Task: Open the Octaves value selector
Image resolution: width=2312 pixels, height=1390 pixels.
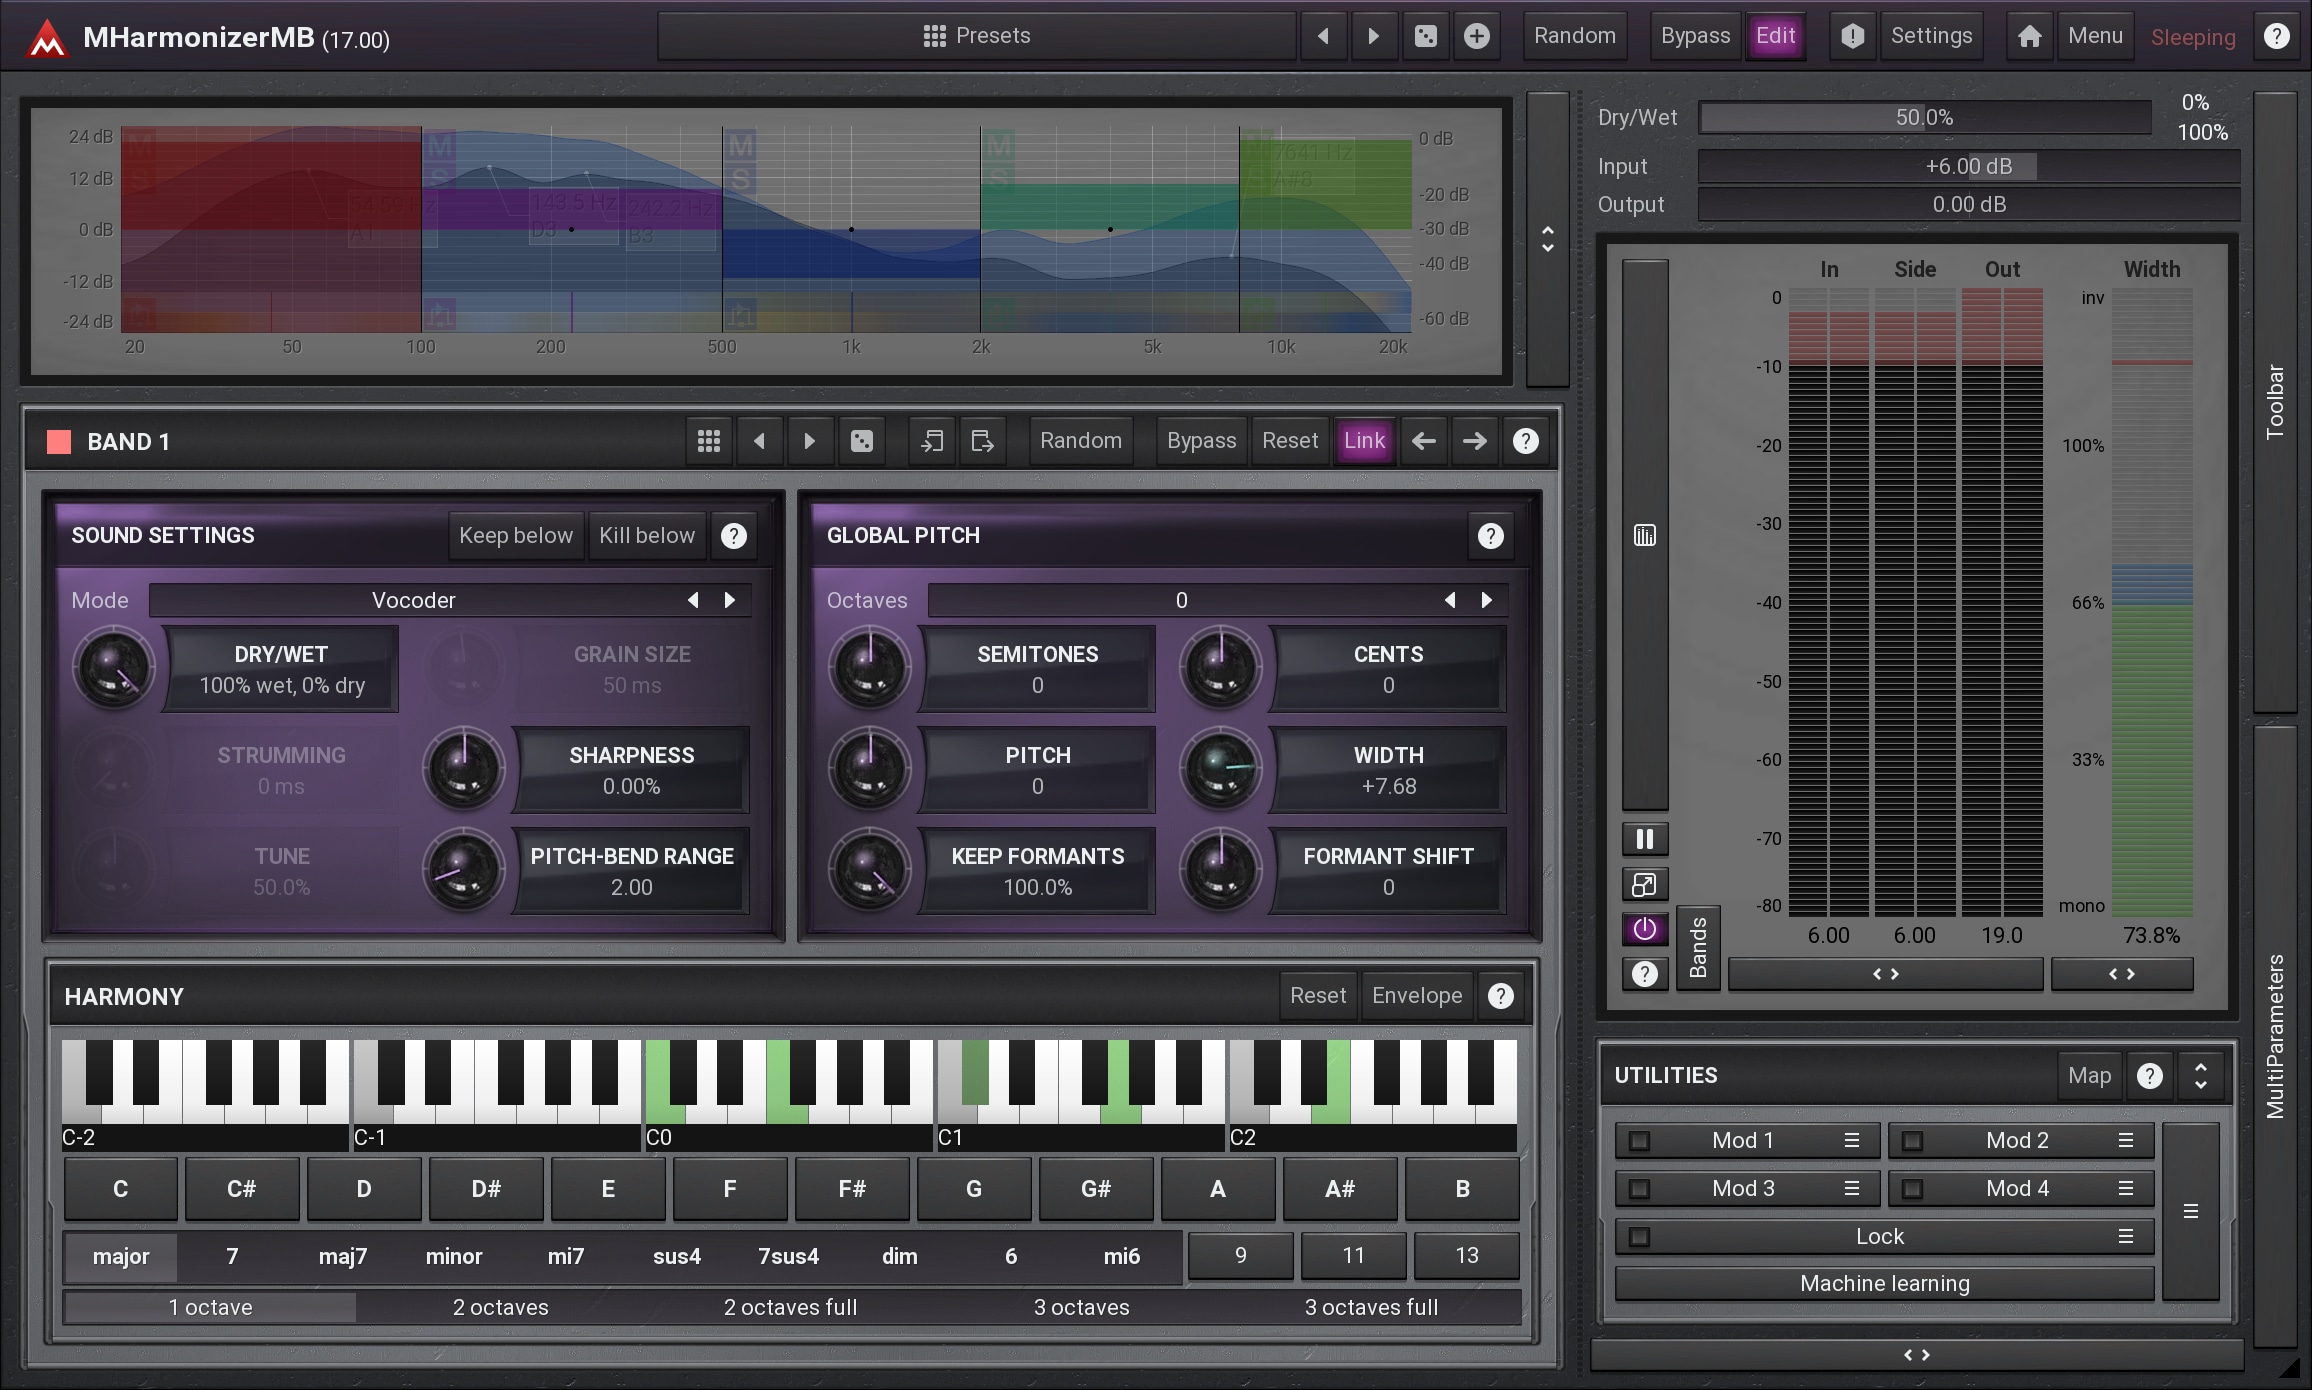Action: tap(1180, 600)
